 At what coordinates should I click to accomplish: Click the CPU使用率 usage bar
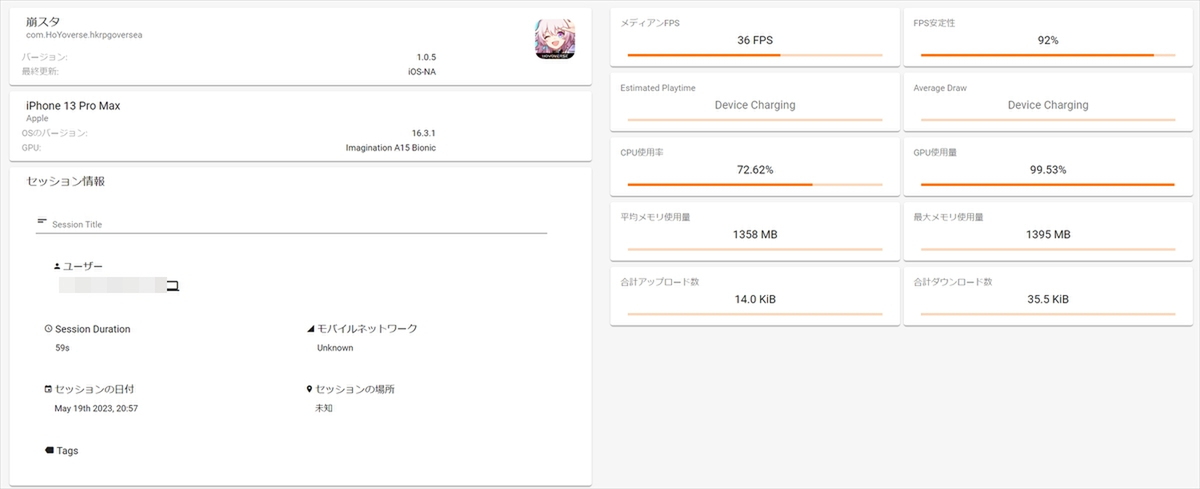pos(754,185)
